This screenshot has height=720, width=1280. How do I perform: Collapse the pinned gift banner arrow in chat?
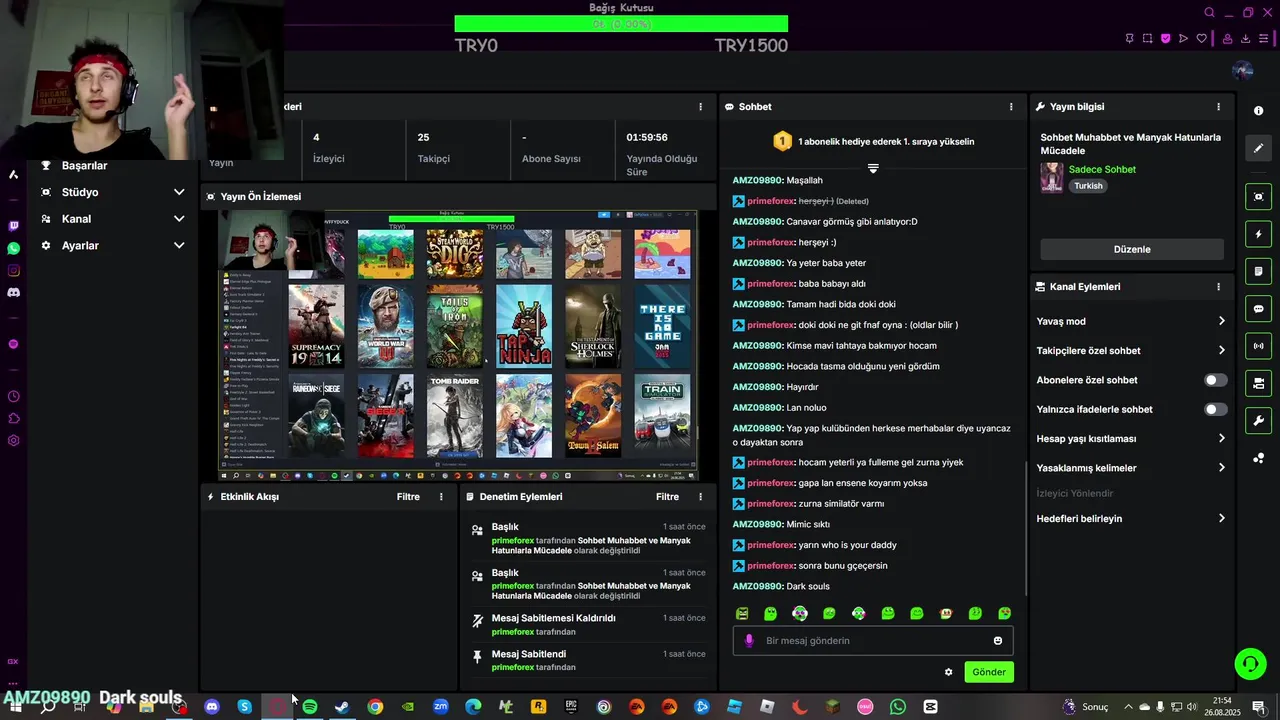click(873, 168)
